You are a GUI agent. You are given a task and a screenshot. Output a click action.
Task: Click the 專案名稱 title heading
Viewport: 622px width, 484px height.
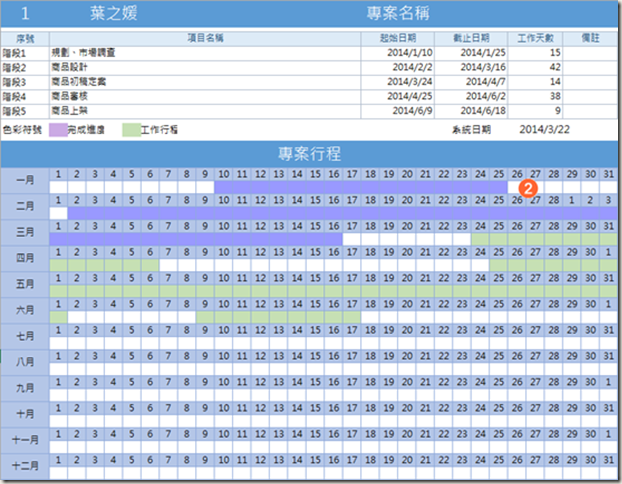click(x=398, y=13)
